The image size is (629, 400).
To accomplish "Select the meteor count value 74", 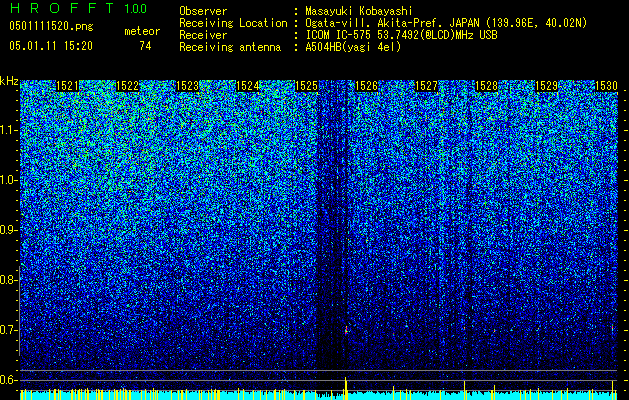I will click(145, 46).
